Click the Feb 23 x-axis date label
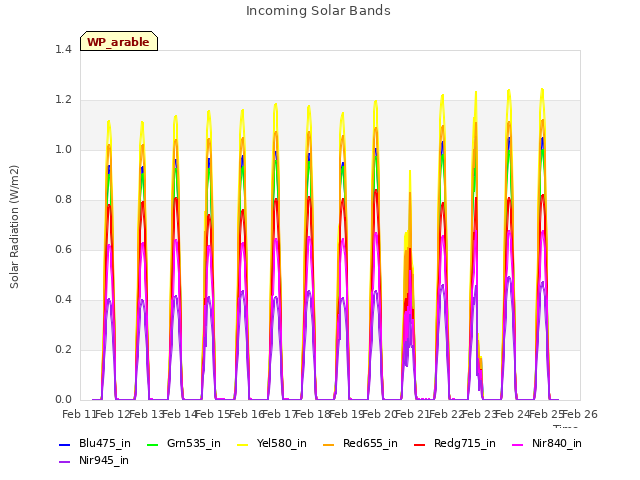 click(480, 415)
